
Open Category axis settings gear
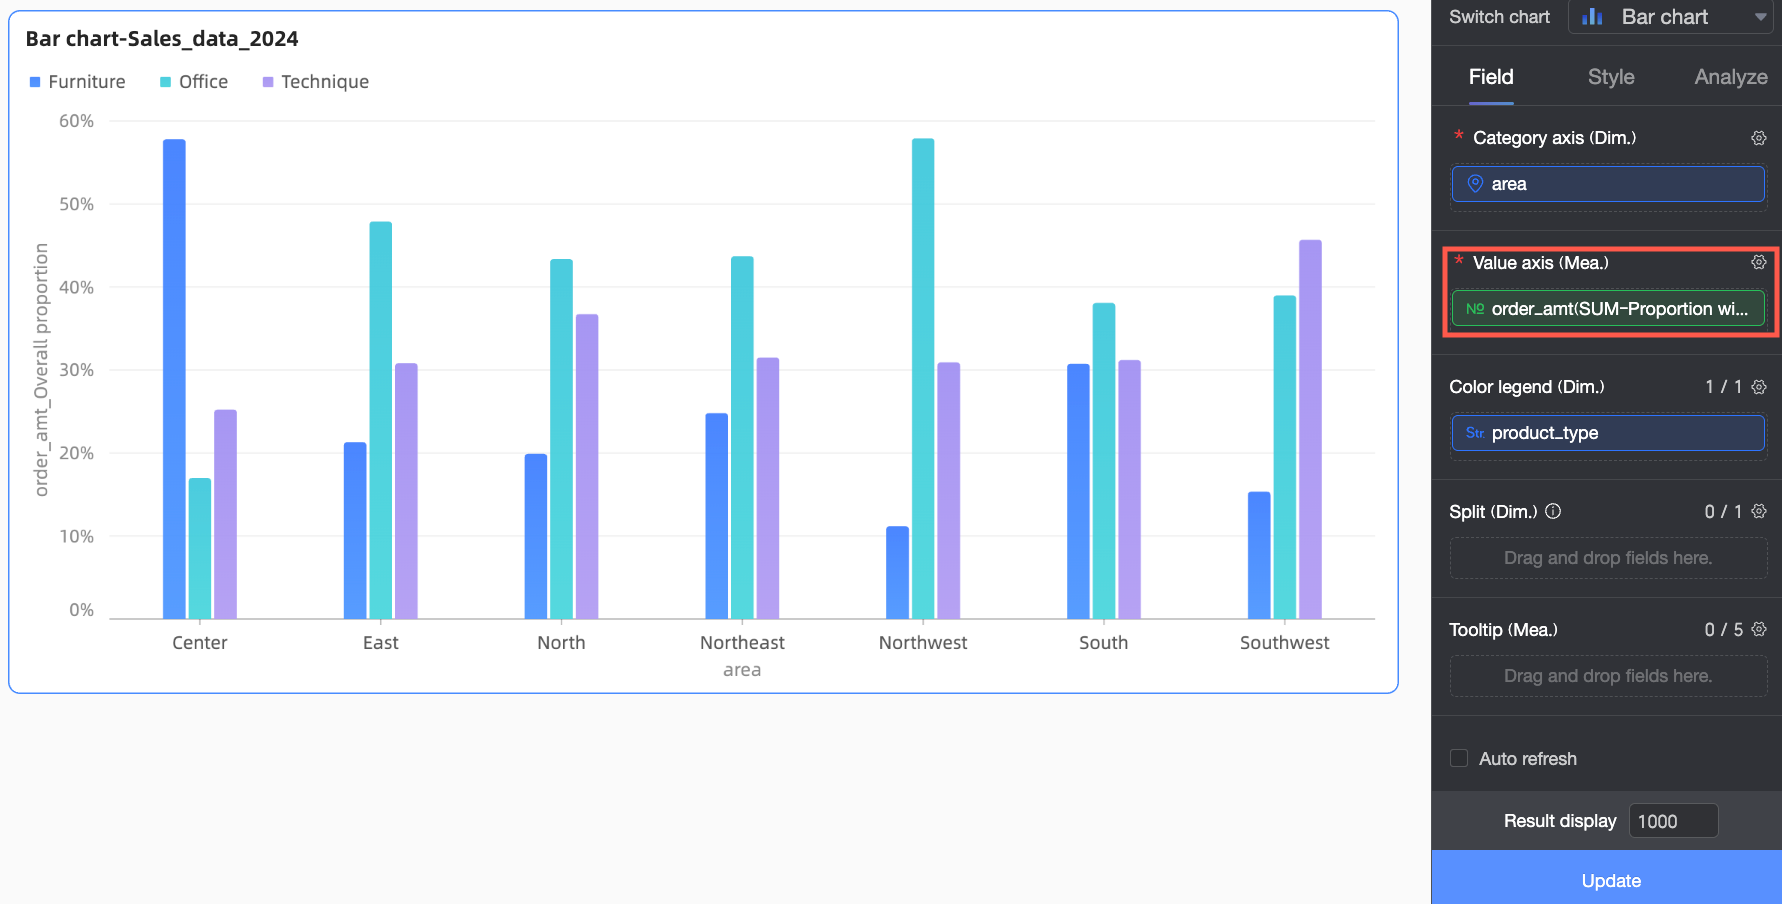[1759, 138]
